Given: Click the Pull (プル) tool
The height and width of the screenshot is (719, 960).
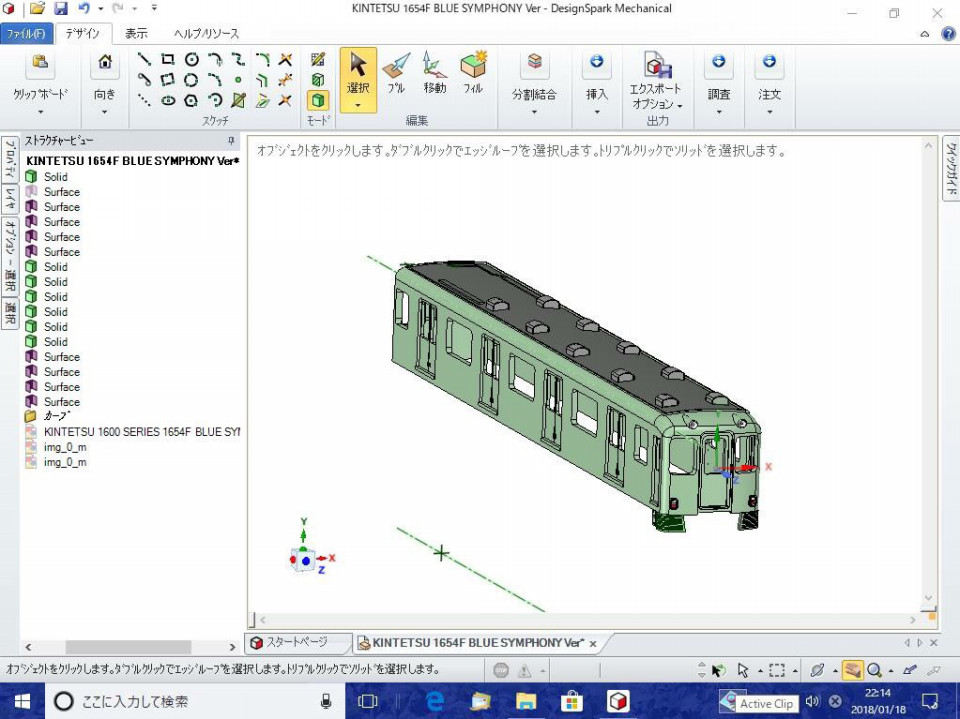Looking at the screenshot, I should (397, 72).
